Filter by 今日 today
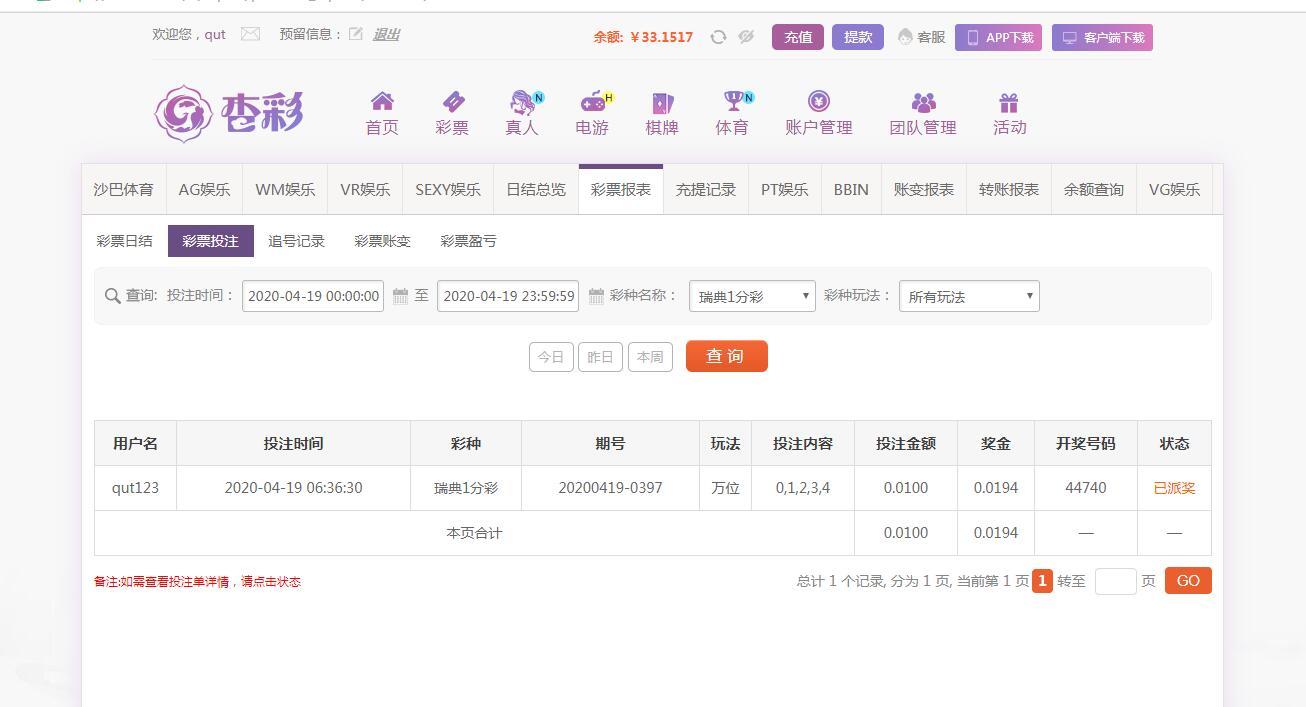This screenshot has width=1306, height=707. (x=551, y=357)
